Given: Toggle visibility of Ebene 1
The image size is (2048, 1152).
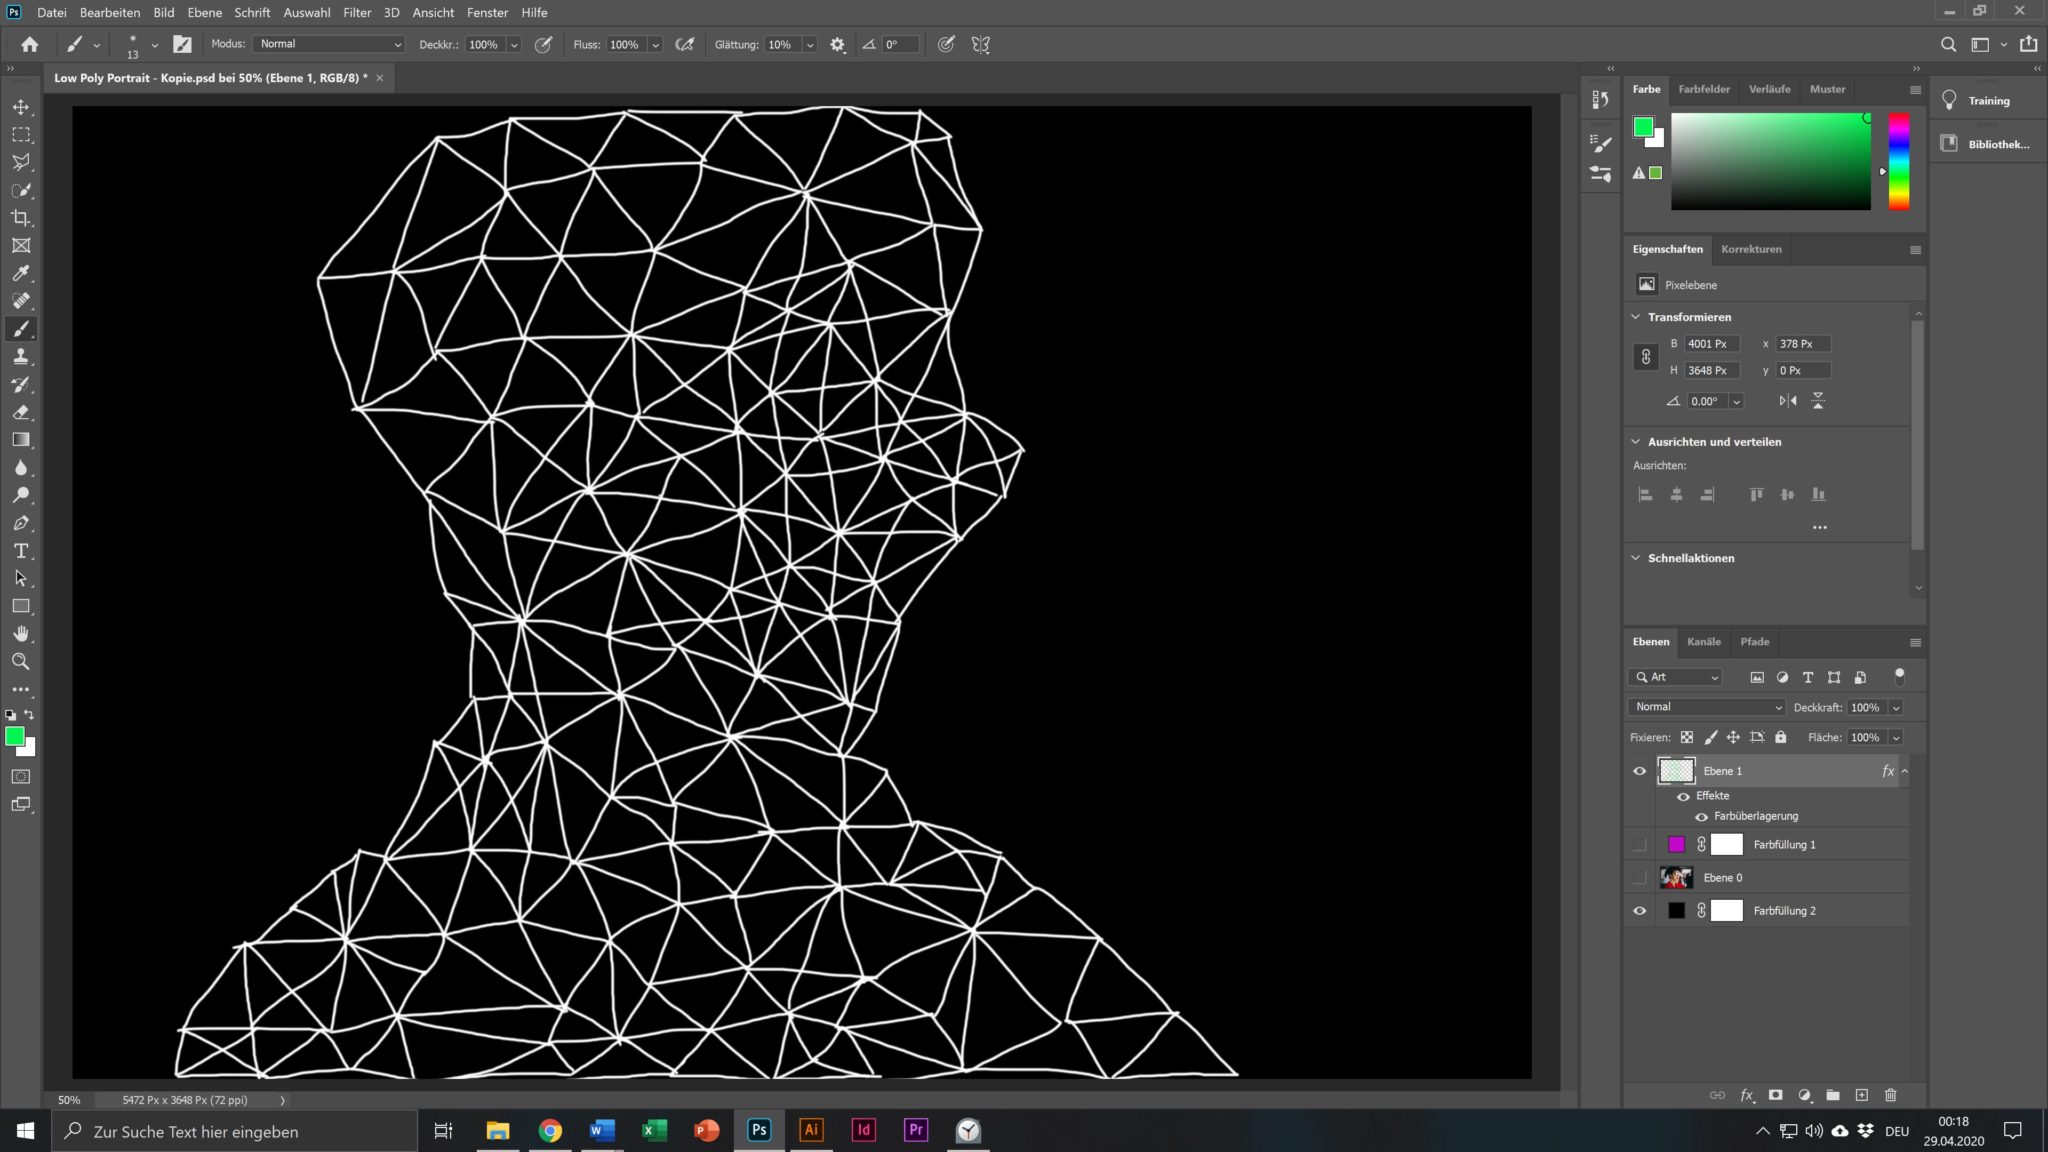Looking at the screenshot, I should coord(1640,771).
